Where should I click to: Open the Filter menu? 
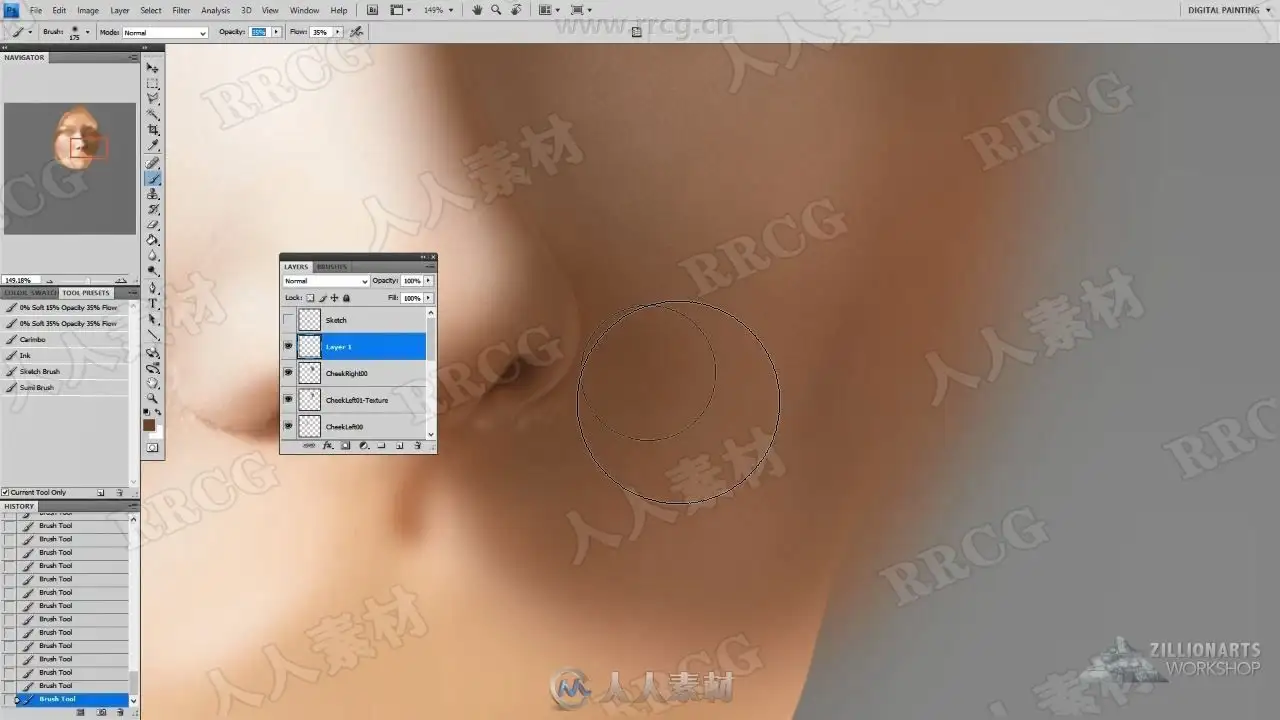pyautogui.click(x=181, y=10)
